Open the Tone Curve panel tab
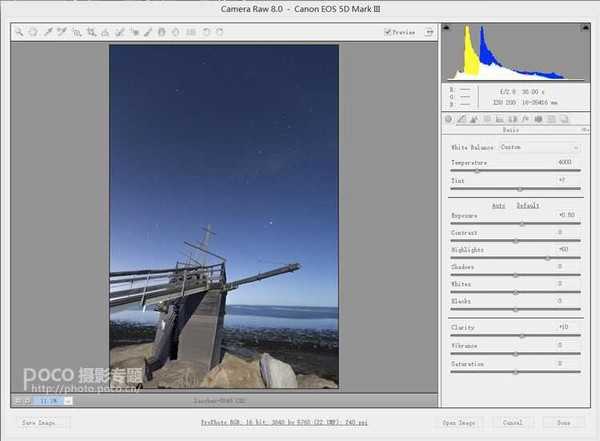This screenshot has height=441, width=600. pos(461,120)
